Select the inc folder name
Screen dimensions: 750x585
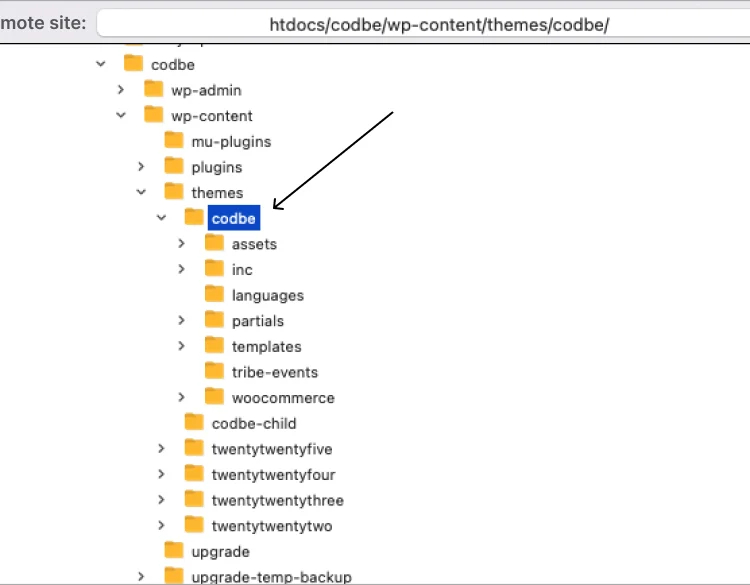pyautogui.click(x=242, y=270)
